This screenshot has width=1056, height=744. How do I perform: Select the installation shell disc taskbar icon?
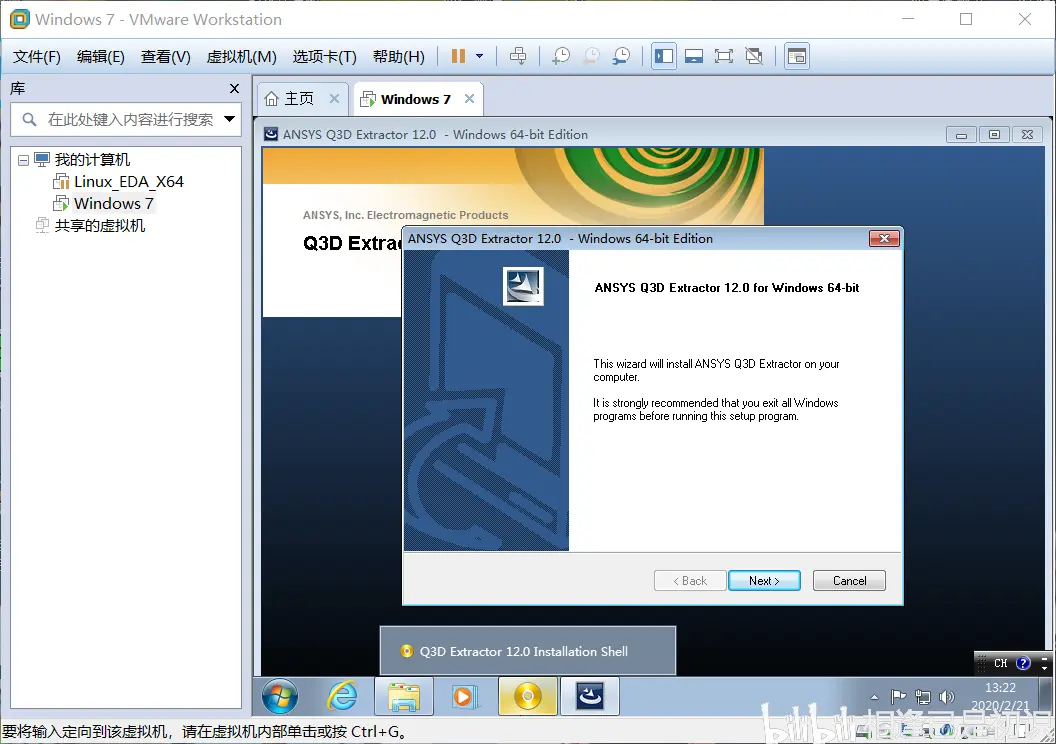click(528, 696)
